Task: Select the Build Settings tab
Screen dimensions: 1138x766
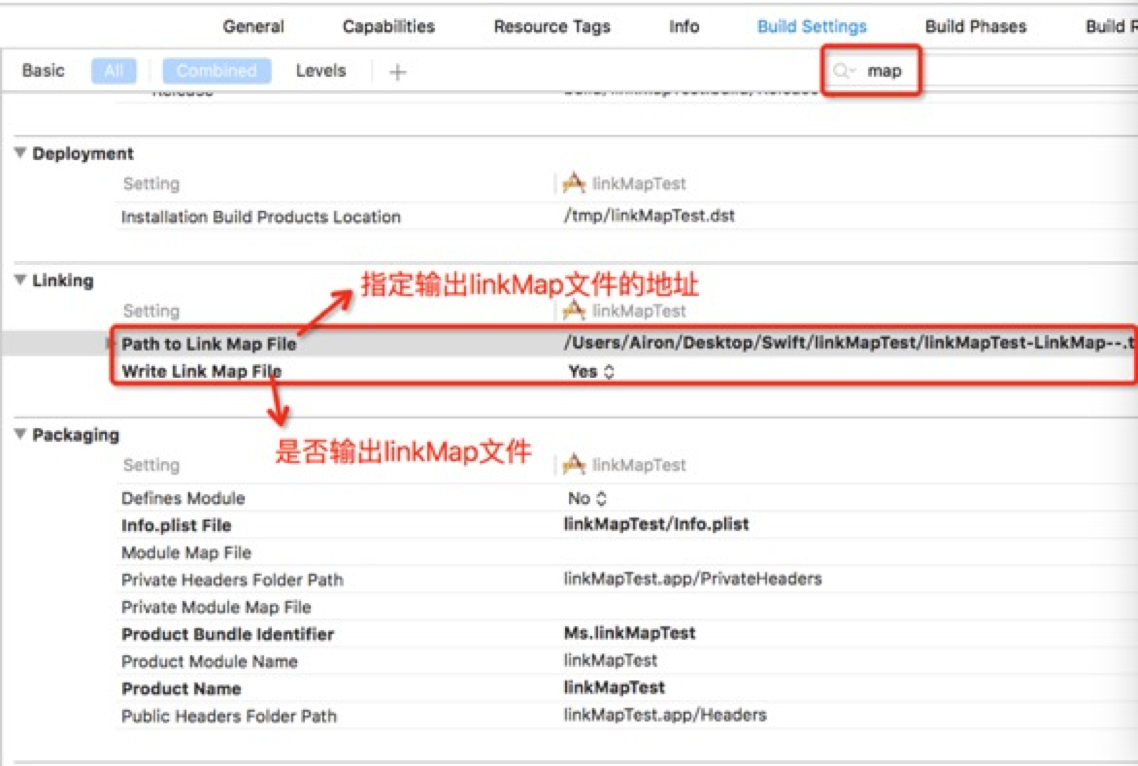Action: pos(811,27)
